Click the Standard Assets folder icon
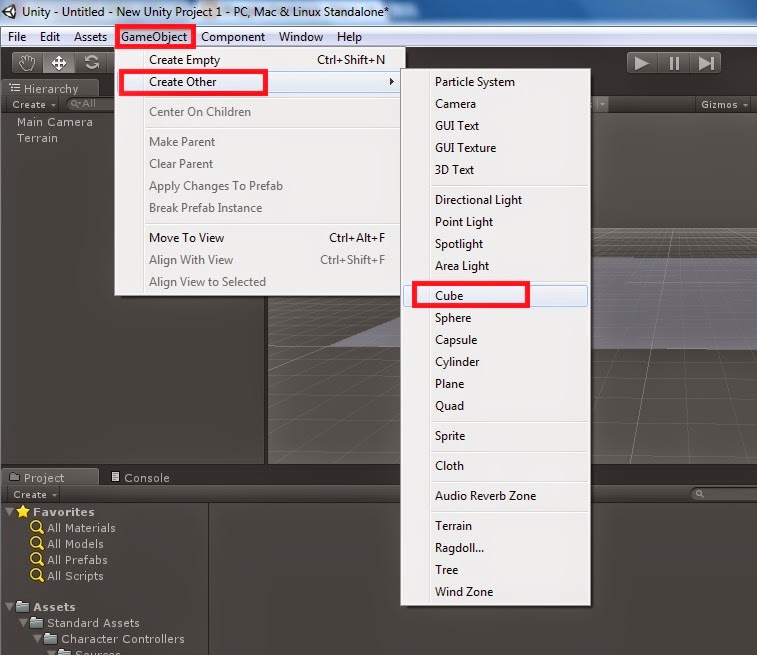 (x=37, y=623)
